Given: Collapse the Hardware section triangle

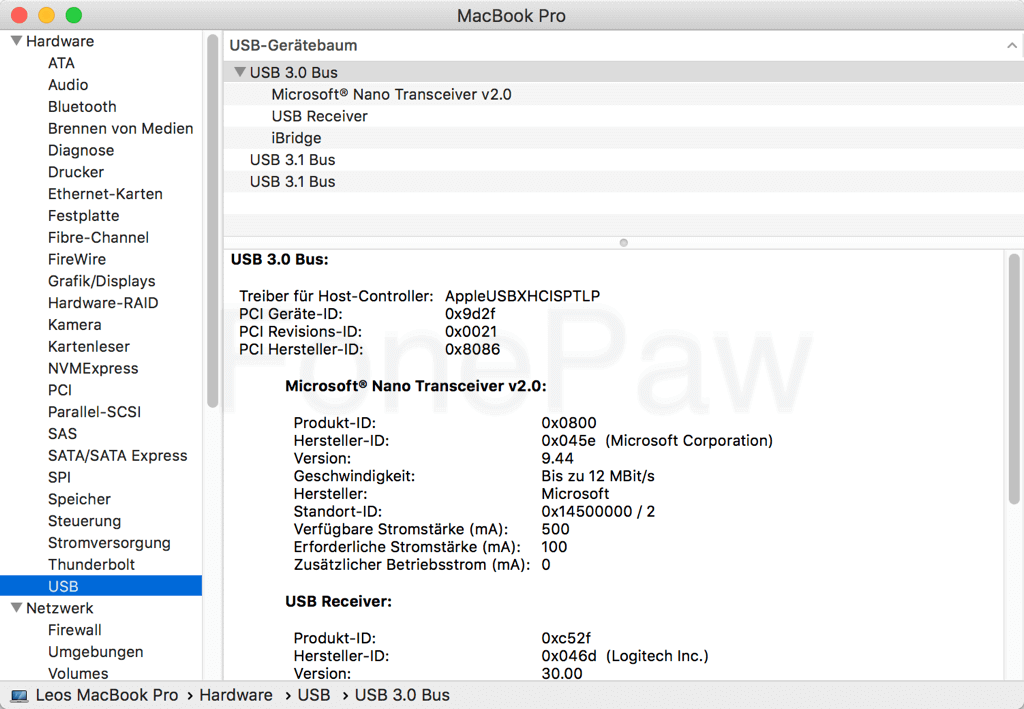Looking at the screenshot, I should 16,40.
